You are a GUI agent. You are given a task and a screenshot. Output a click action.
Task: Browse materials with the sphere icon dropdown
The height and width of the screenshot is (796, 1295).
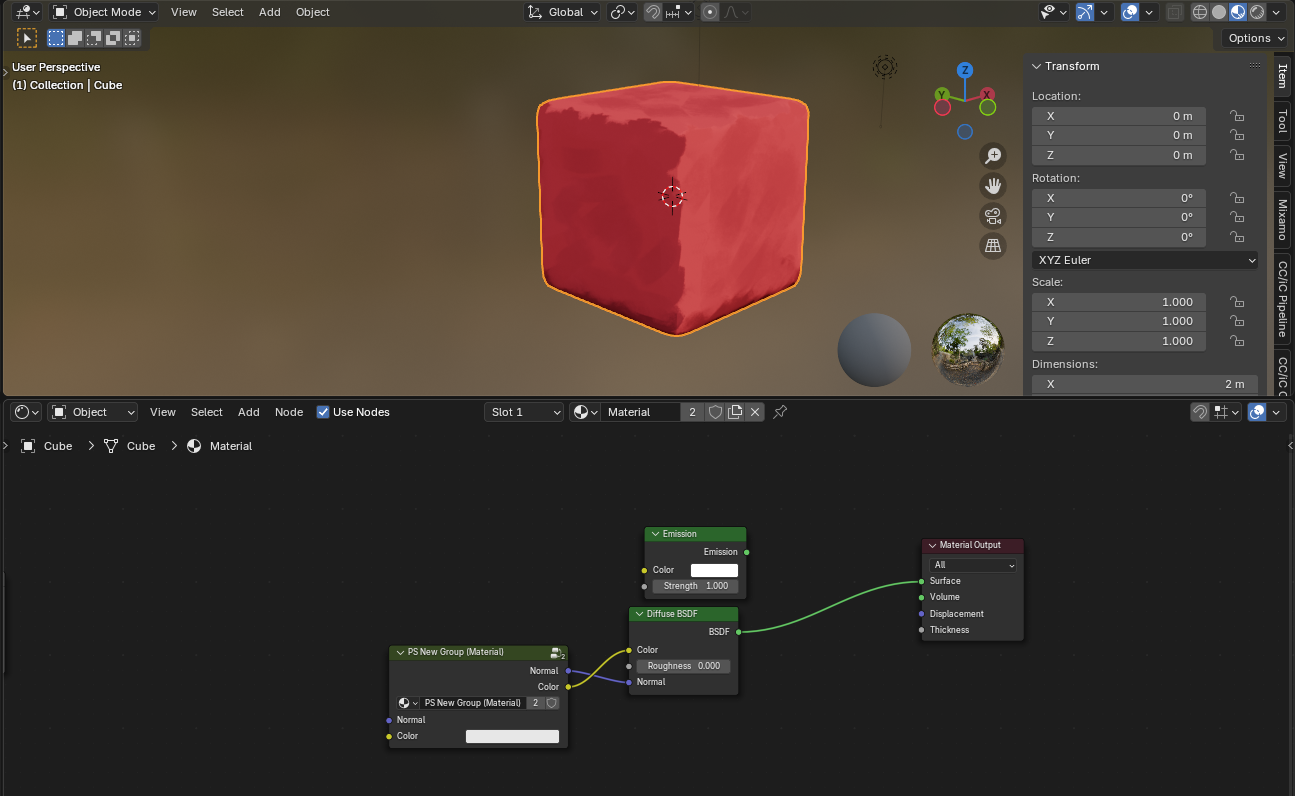585,412
